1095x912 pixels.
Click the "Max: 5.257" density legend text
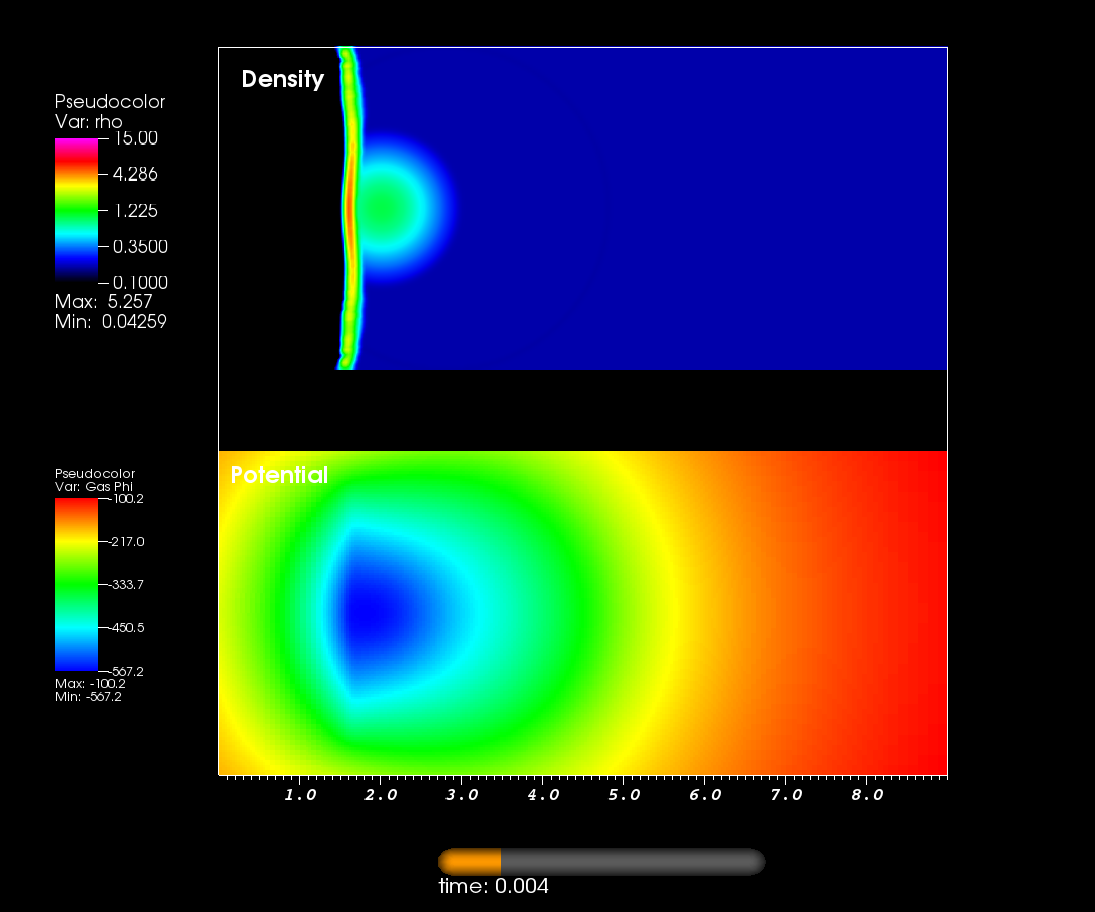[103, 302]
